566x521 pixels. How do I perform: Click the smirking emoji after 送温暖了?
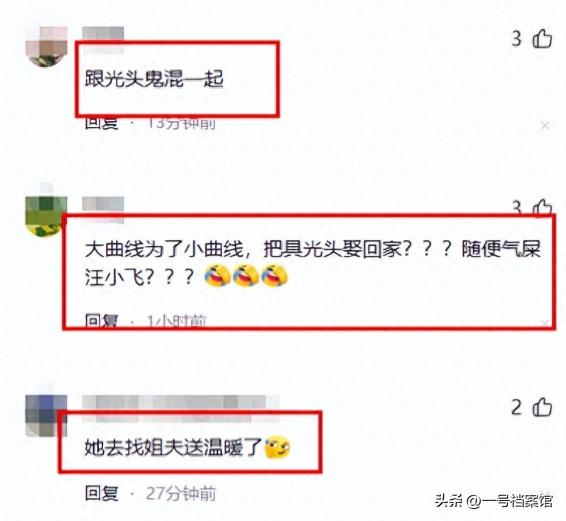pos(277,448)
